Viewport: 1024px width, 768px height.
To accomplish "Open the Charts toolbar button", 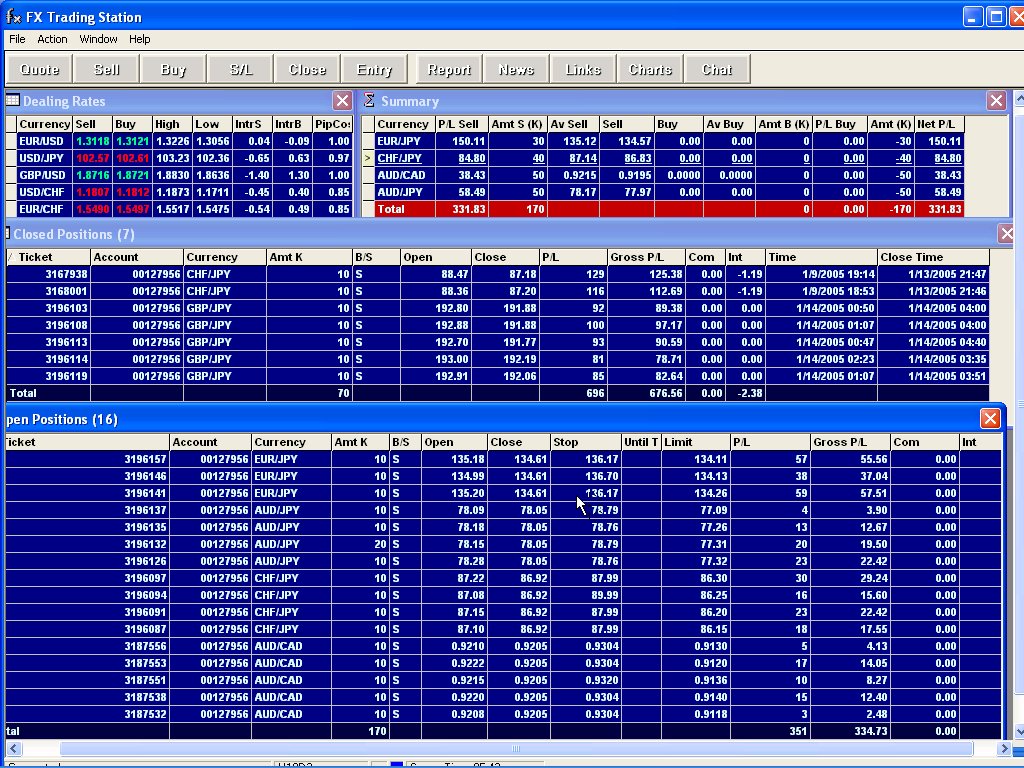I will click(x=650, y=69).
